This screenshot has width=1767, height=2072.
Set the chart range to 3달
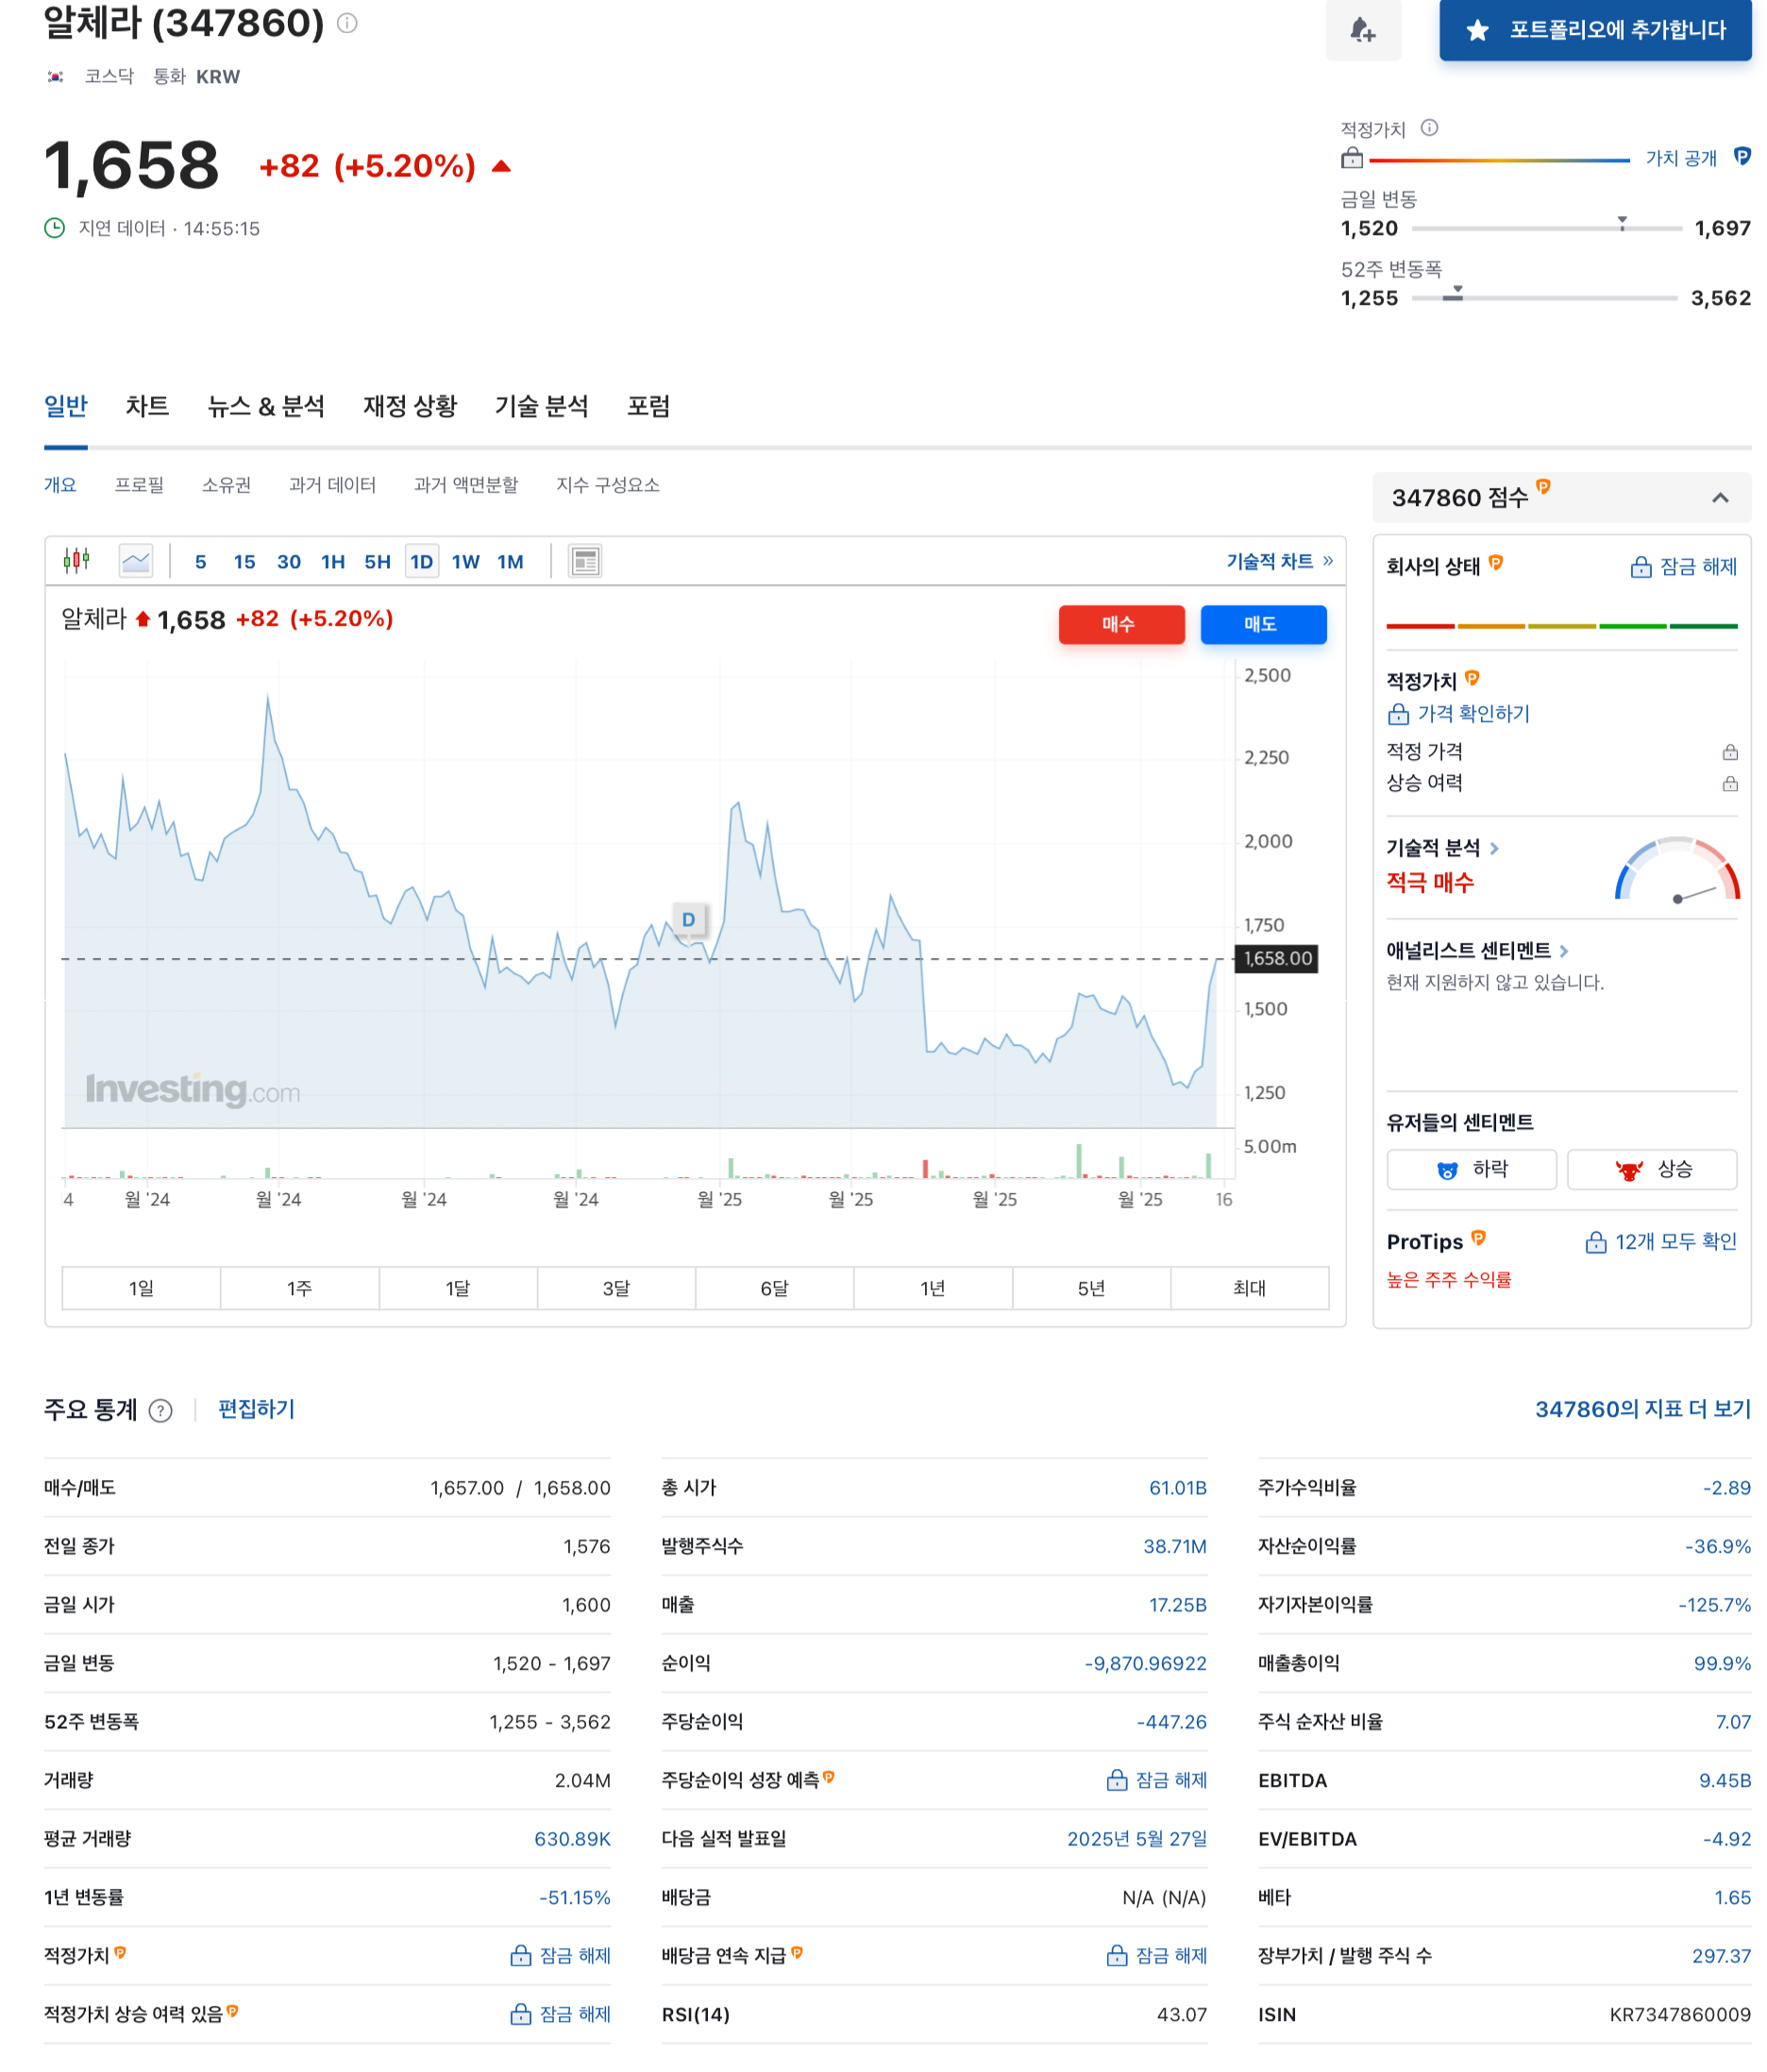pos(616,1288)
